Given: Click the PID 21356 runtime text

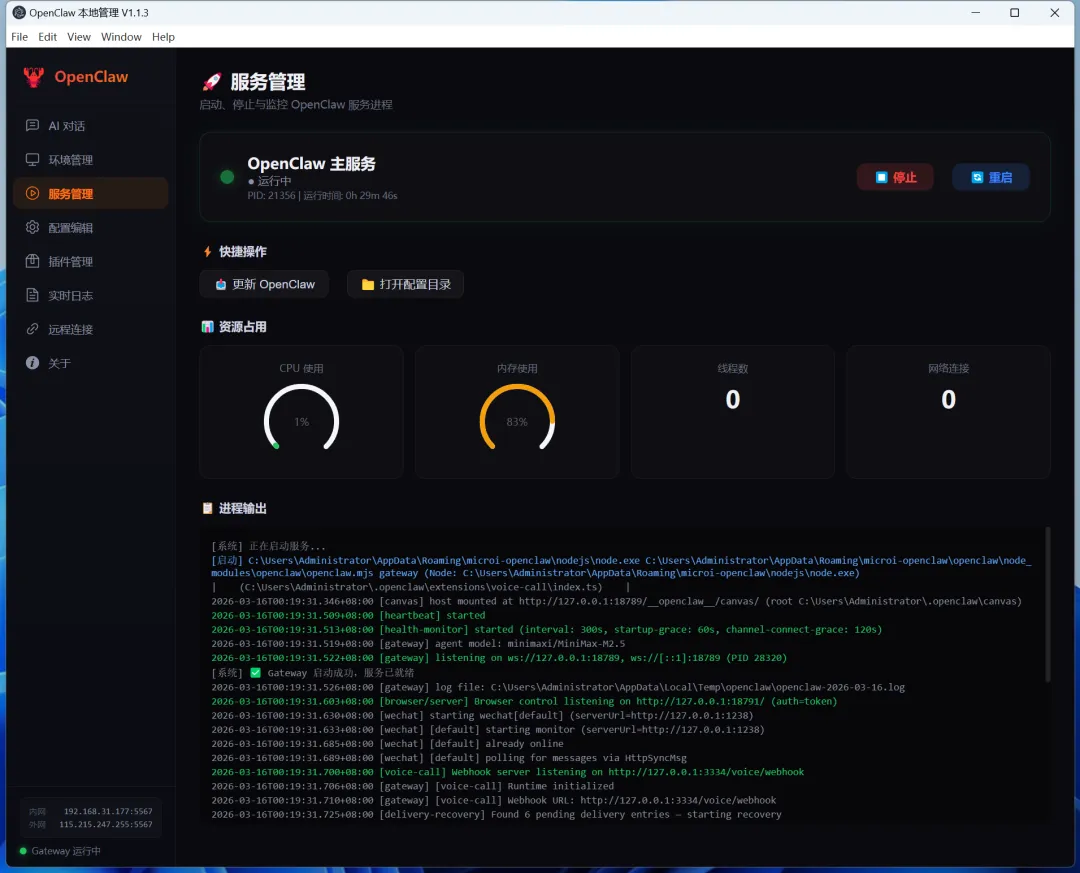Looking at the screenshot, I should [322, 196].
